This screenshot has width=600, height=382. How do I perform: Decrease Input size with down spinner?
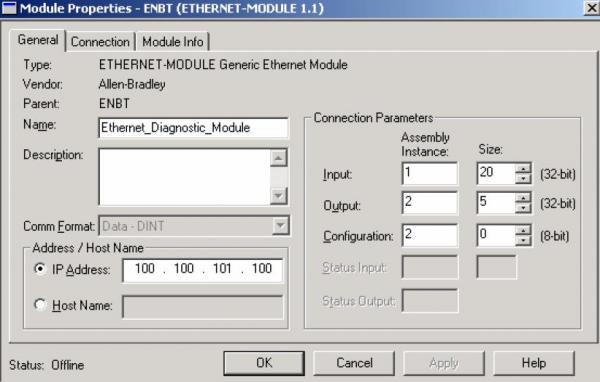point(523,179)
